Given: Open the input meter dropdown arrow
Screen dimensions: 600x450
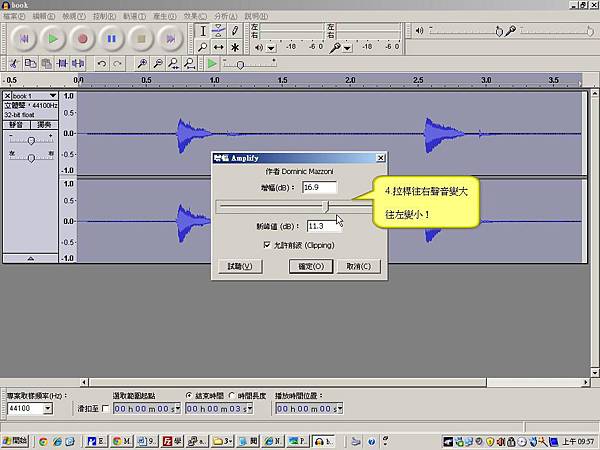Looking at the screenshot, I should pyautogui.click(x=347, y=48).
